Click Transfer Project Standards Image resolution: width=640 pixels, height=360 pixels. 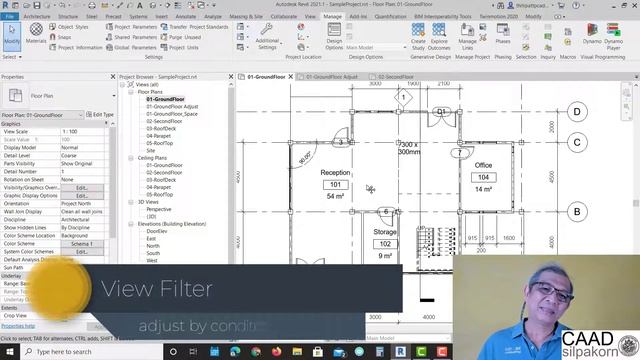[194, 27]
